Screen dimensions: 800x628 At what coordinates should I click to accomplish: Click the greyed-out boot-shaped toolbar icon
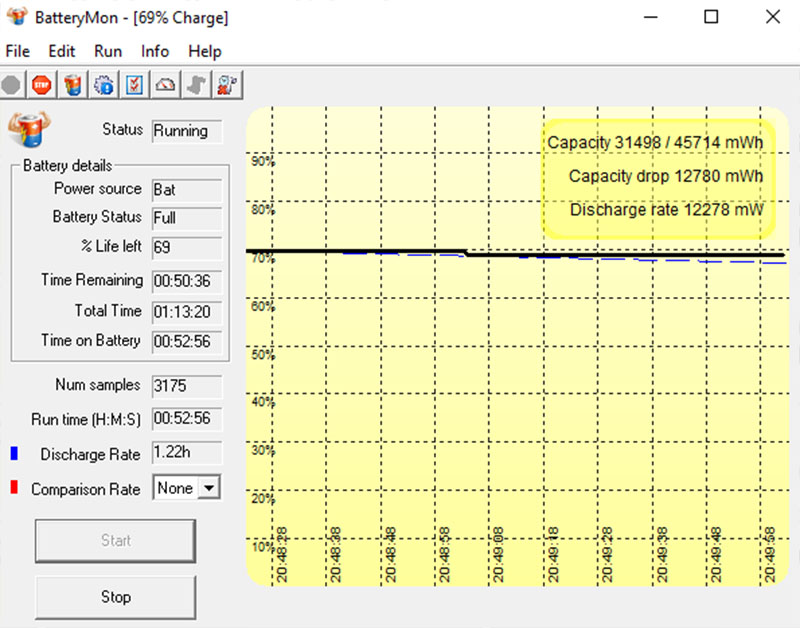tap(196, 85)
